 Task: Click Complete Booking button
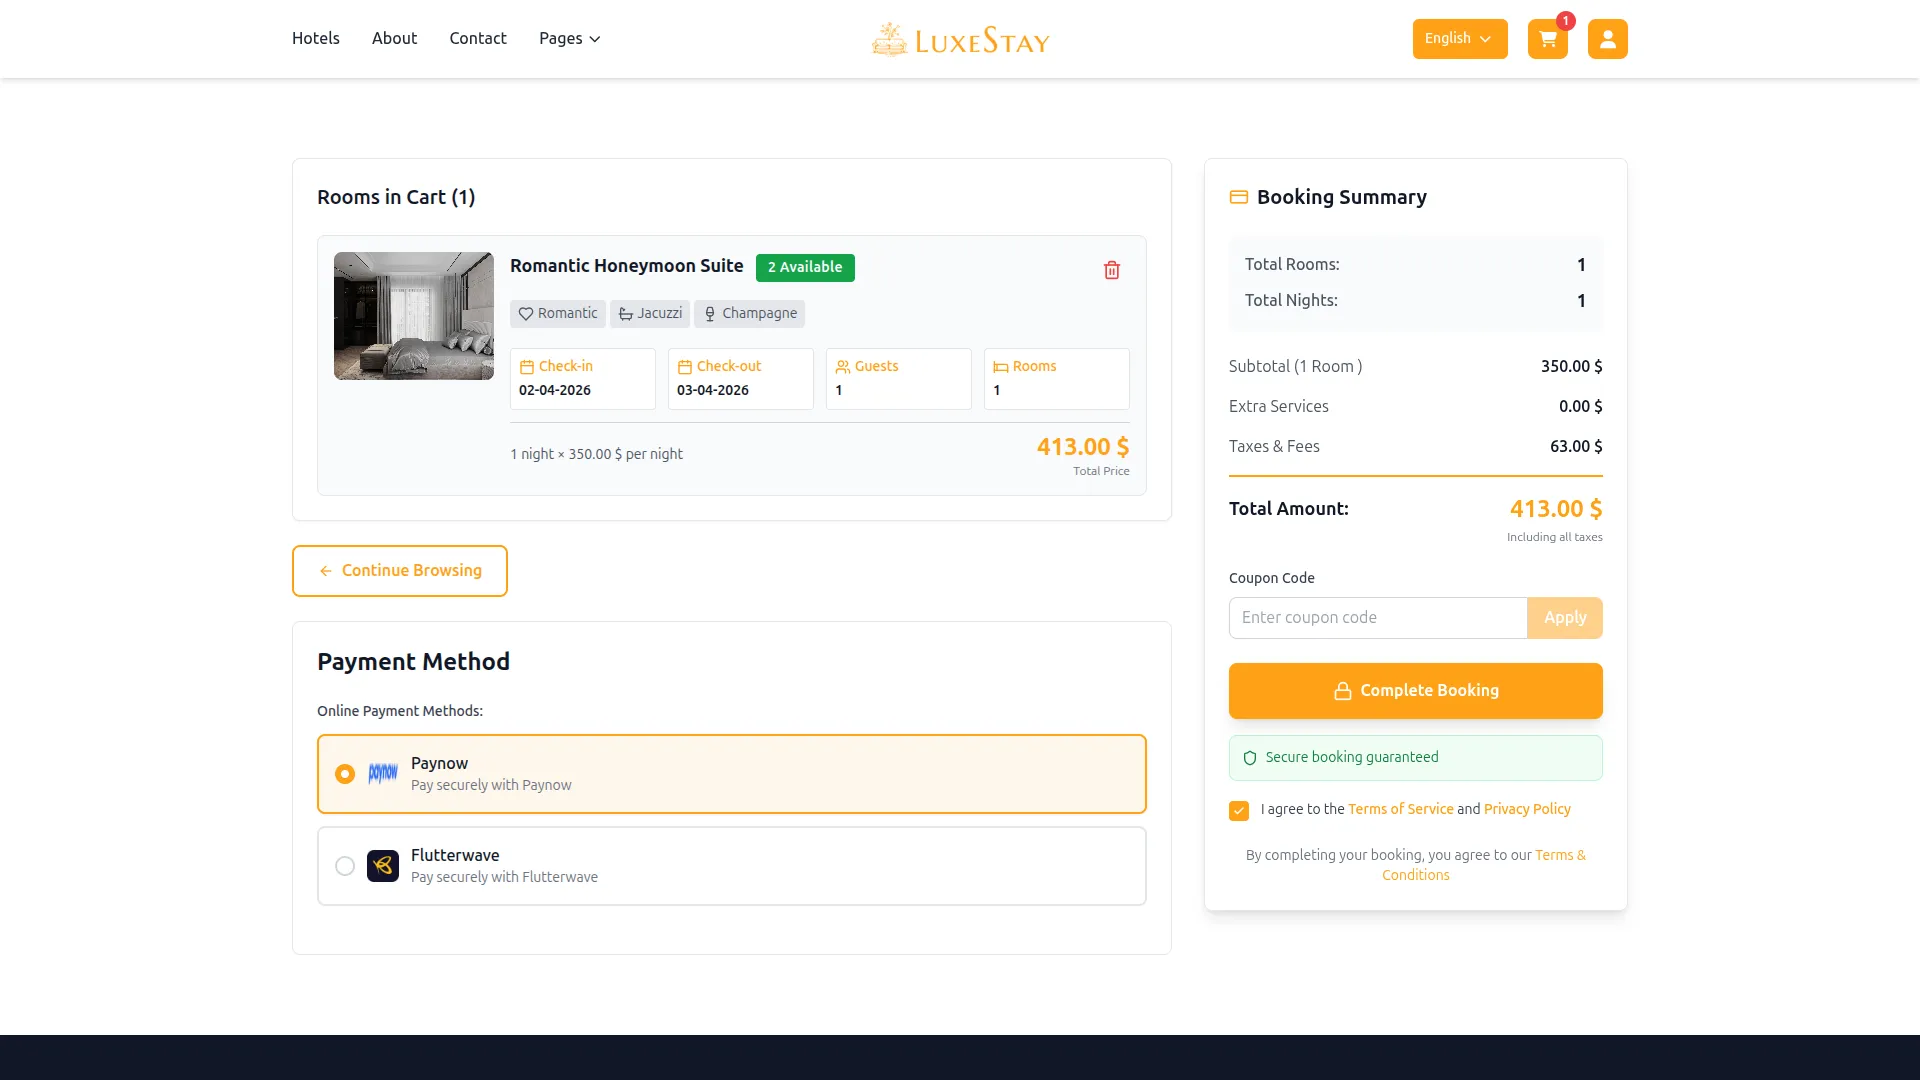1415,691
